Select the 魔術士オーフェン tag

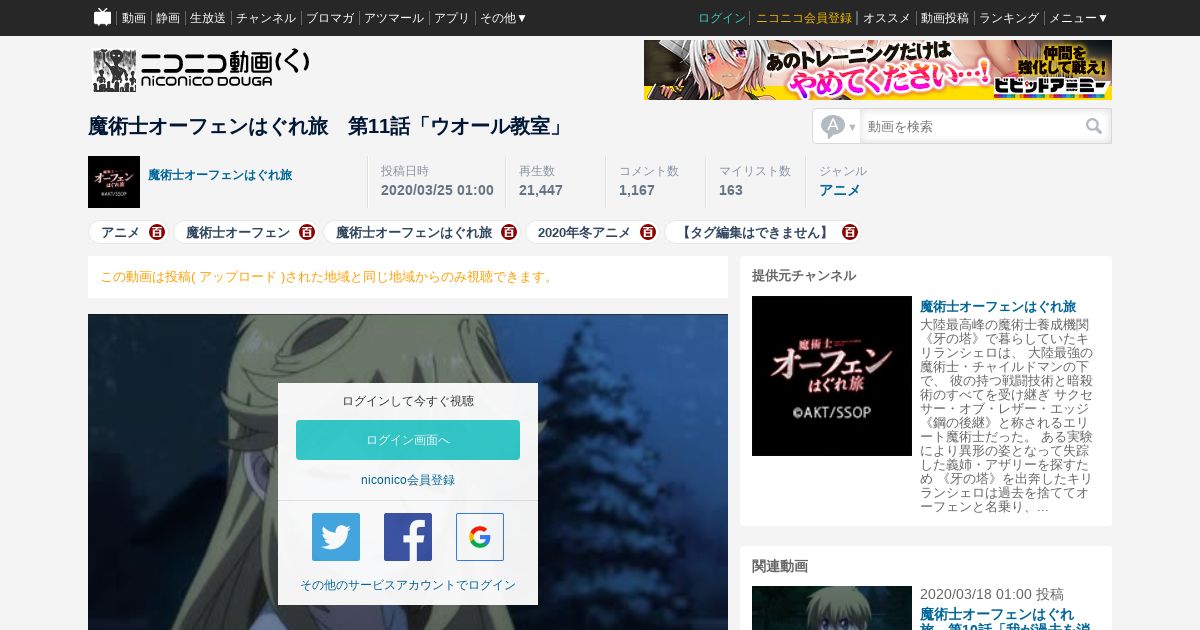[238, 232]
